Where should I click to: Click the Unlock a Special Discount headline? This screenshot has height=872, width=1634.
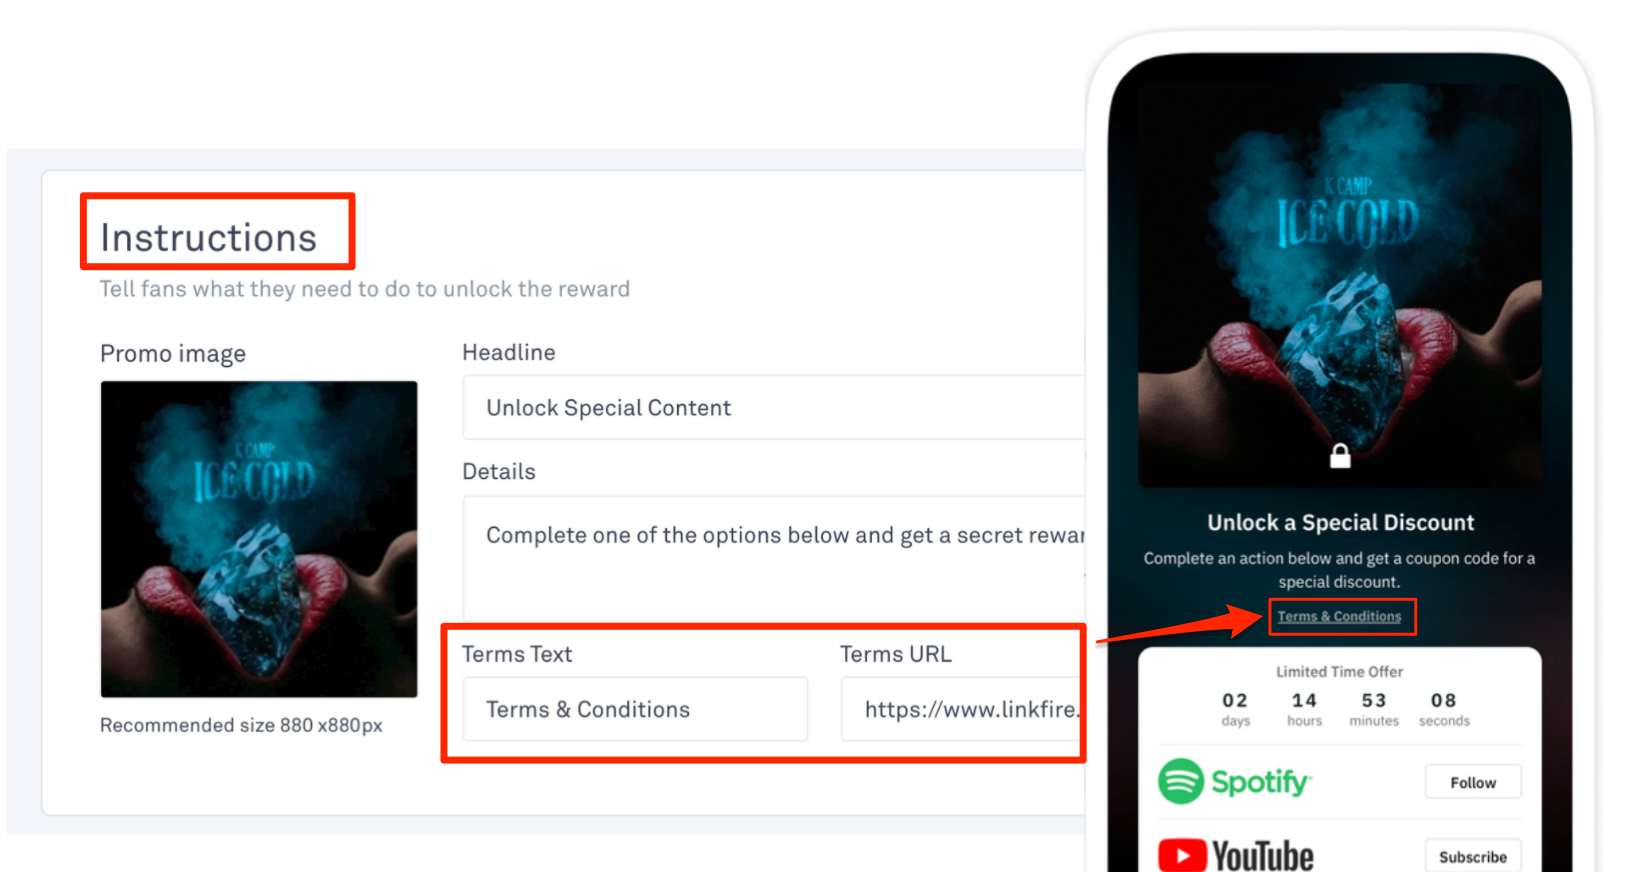(1340, 522)
